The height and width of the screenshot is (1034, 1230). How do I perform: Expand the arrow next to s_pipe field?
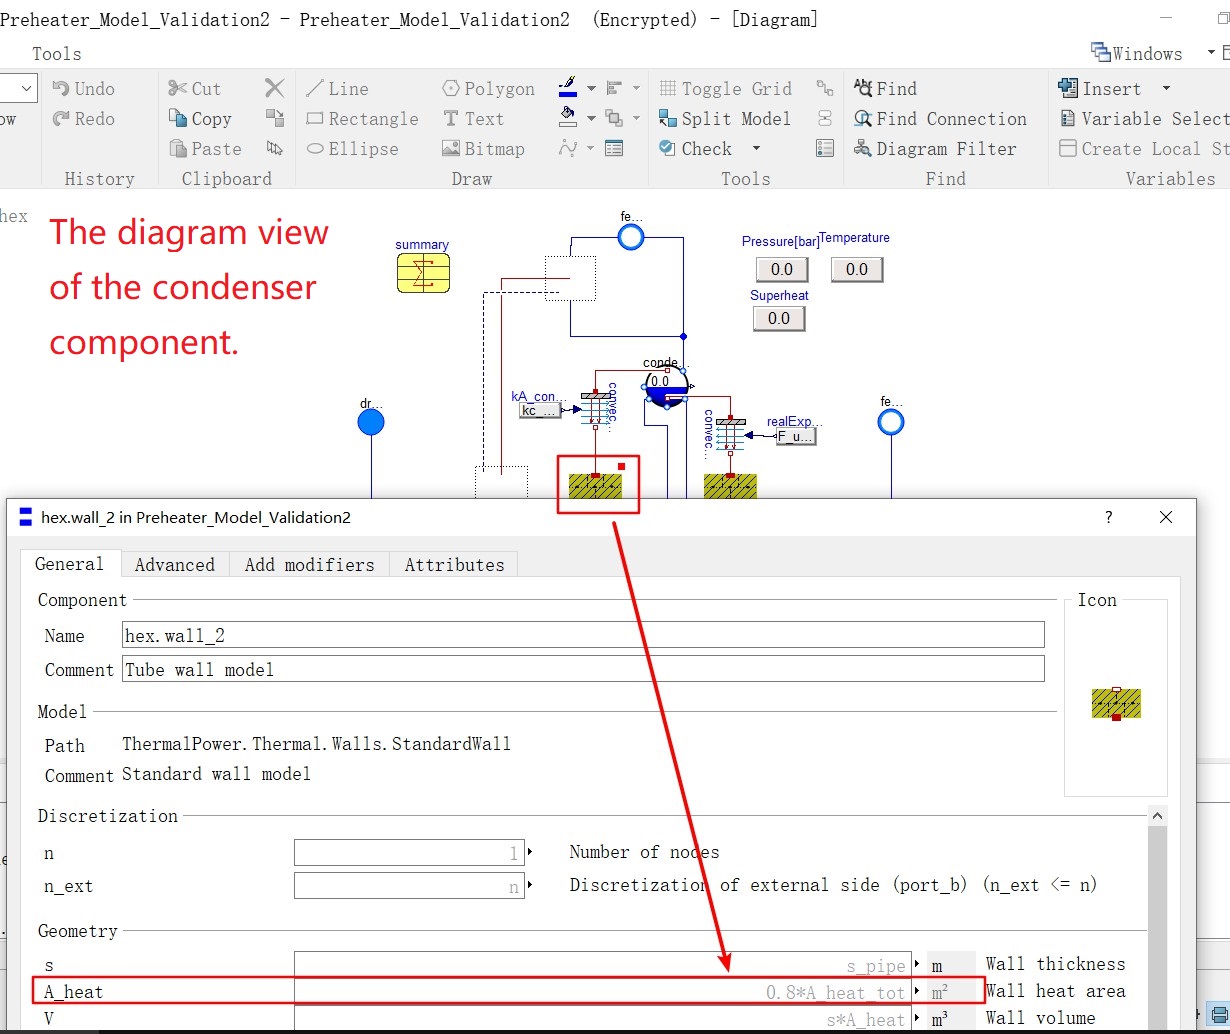(917, 964)
